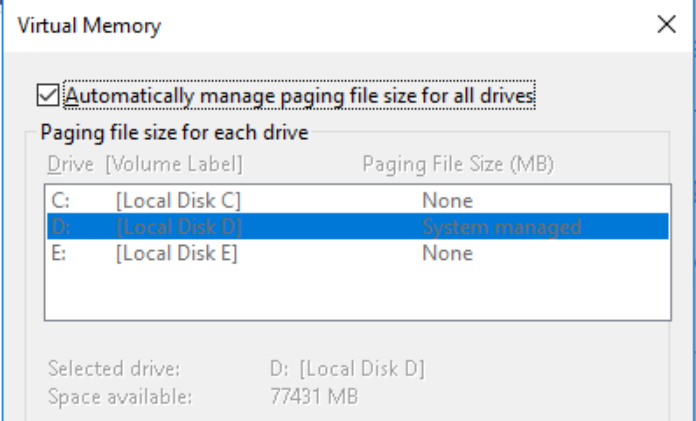The width and height of the screenshot is (696, 421).
Task: Select the D: drive letter in the list
Action: point(59,227)
